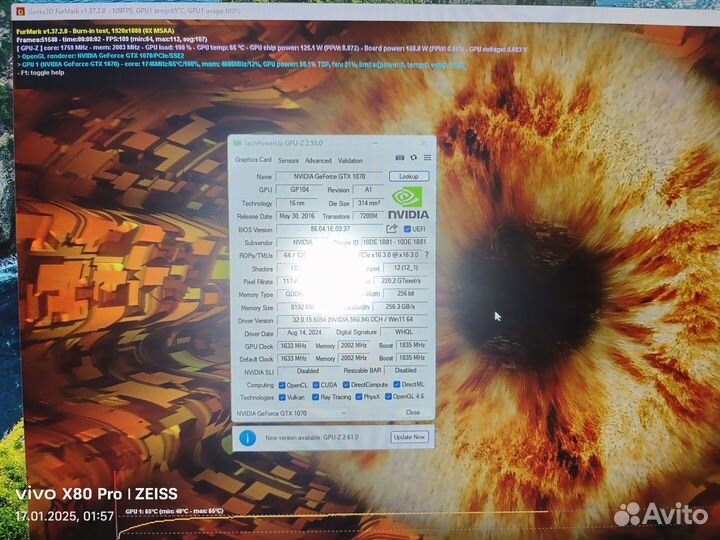Click the GPU-Z screenshot camera icon
The height and width of the screenshot is (540, 720).
pos(399,158)
